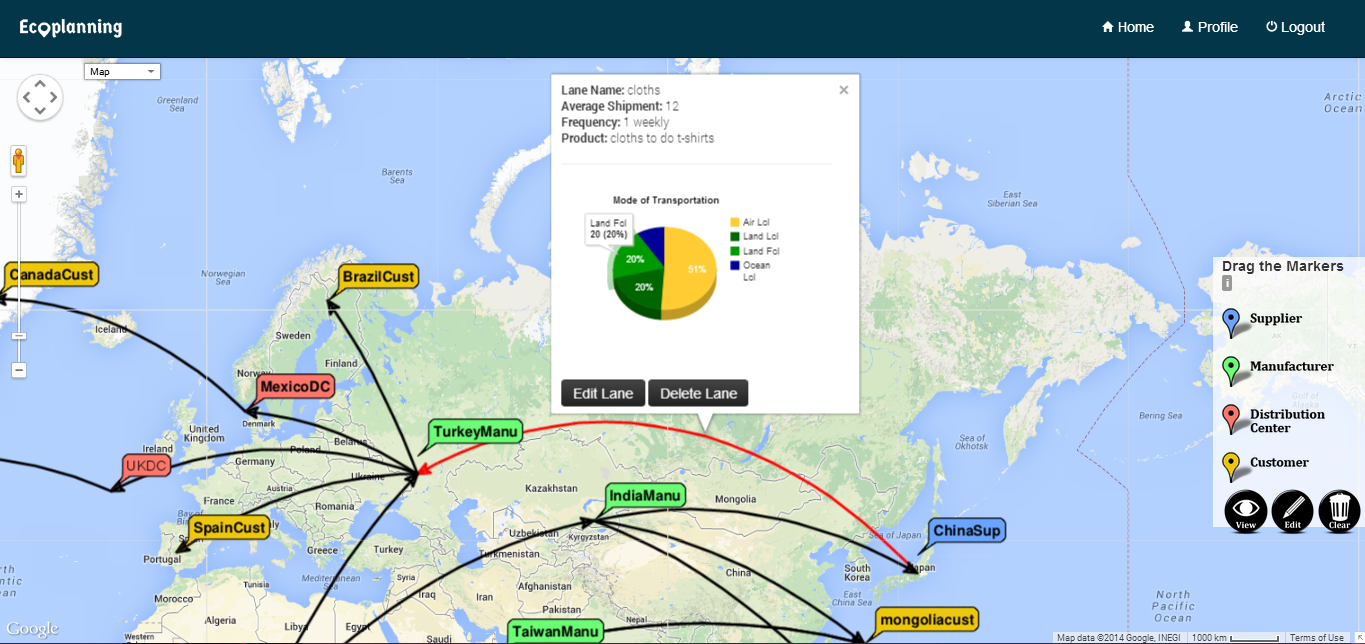Click the yellow Air Lcl legend swatch
1365x644 pixels.
tap(735, 222)
